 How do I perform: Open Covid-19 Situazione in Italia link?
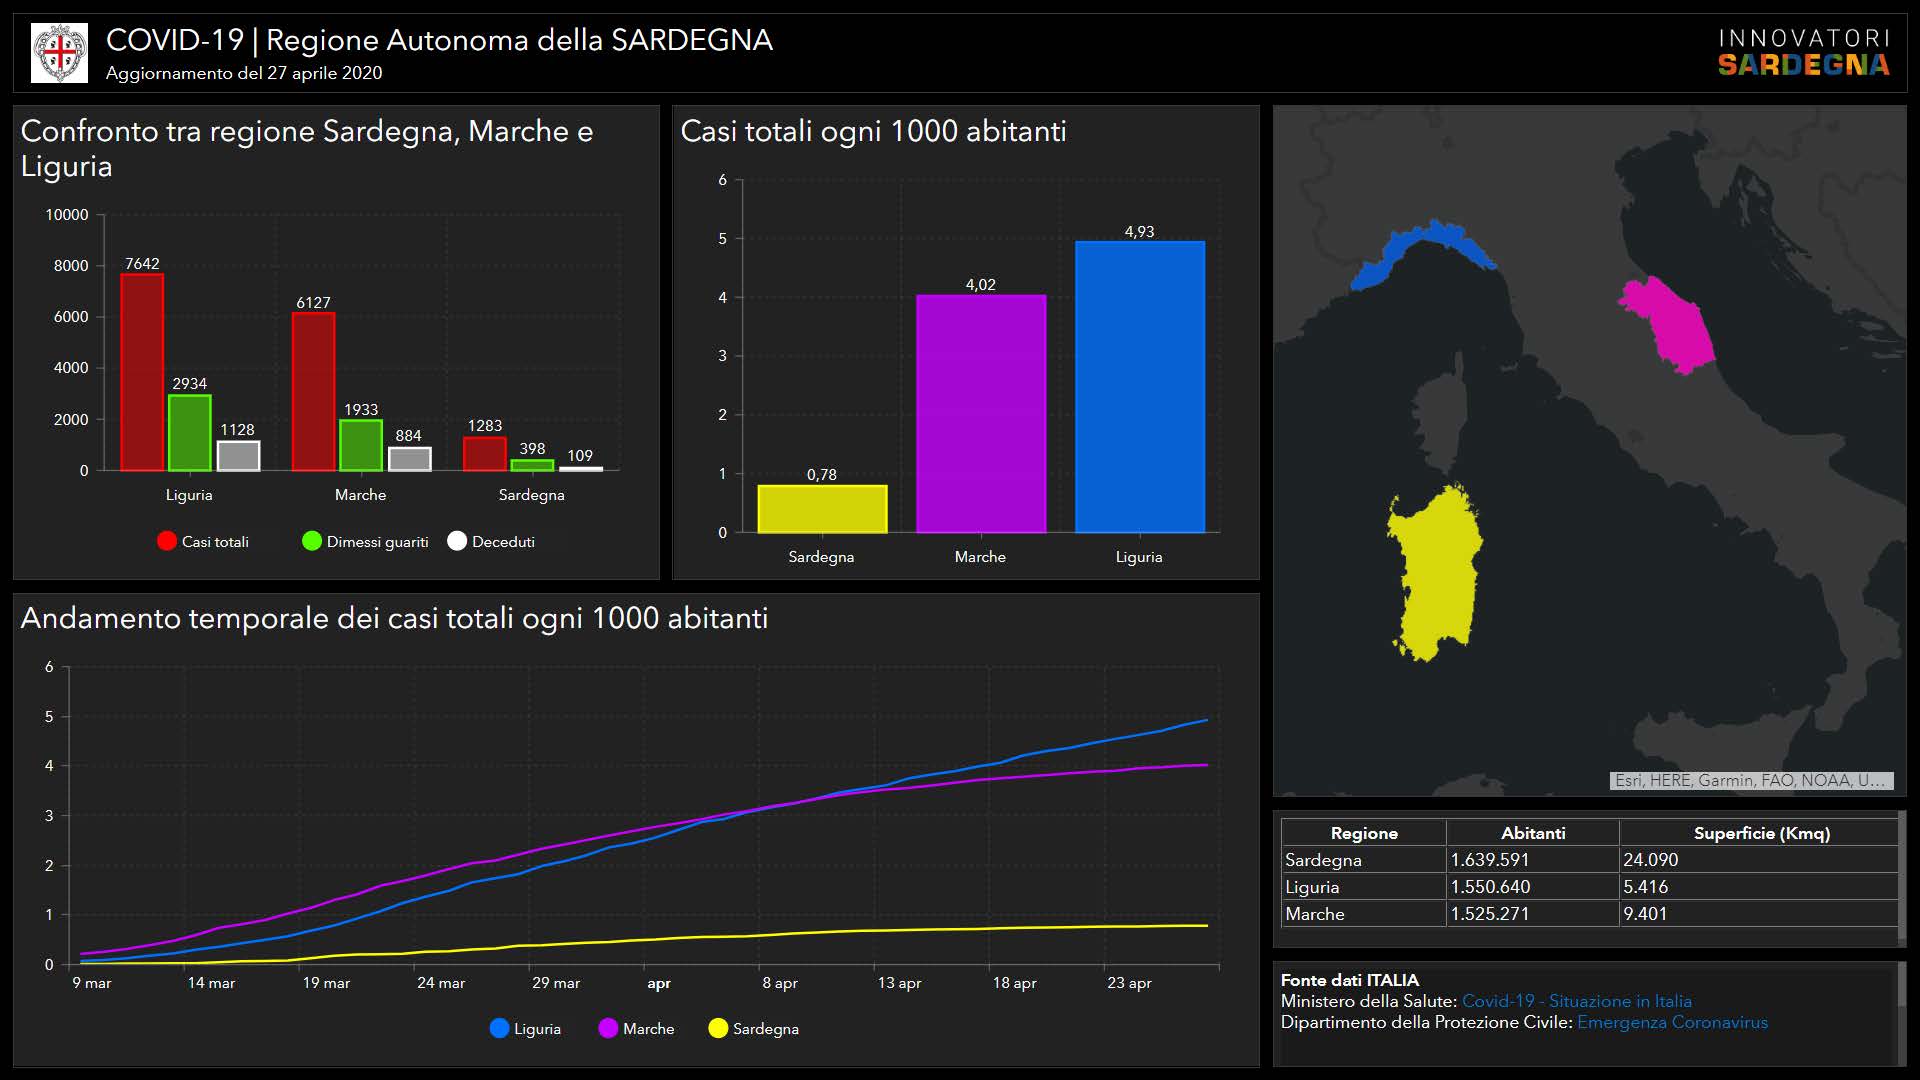pos(1576,1001)
